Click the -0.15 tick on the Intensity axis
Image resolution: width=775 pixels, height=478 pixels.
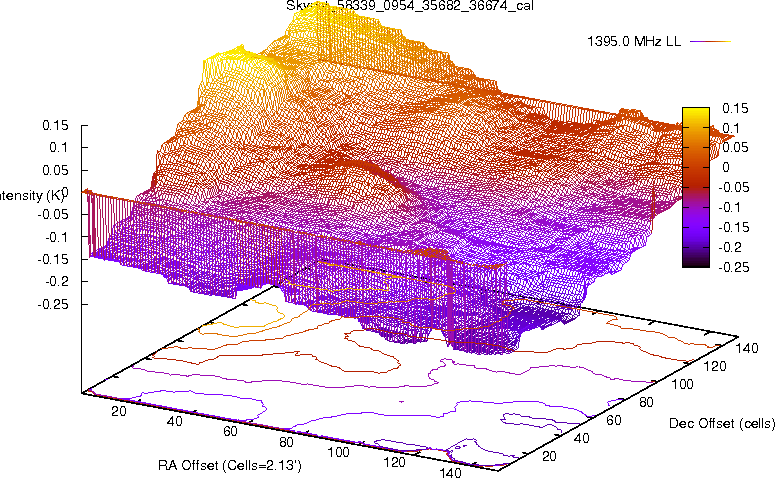click(53, 260)
